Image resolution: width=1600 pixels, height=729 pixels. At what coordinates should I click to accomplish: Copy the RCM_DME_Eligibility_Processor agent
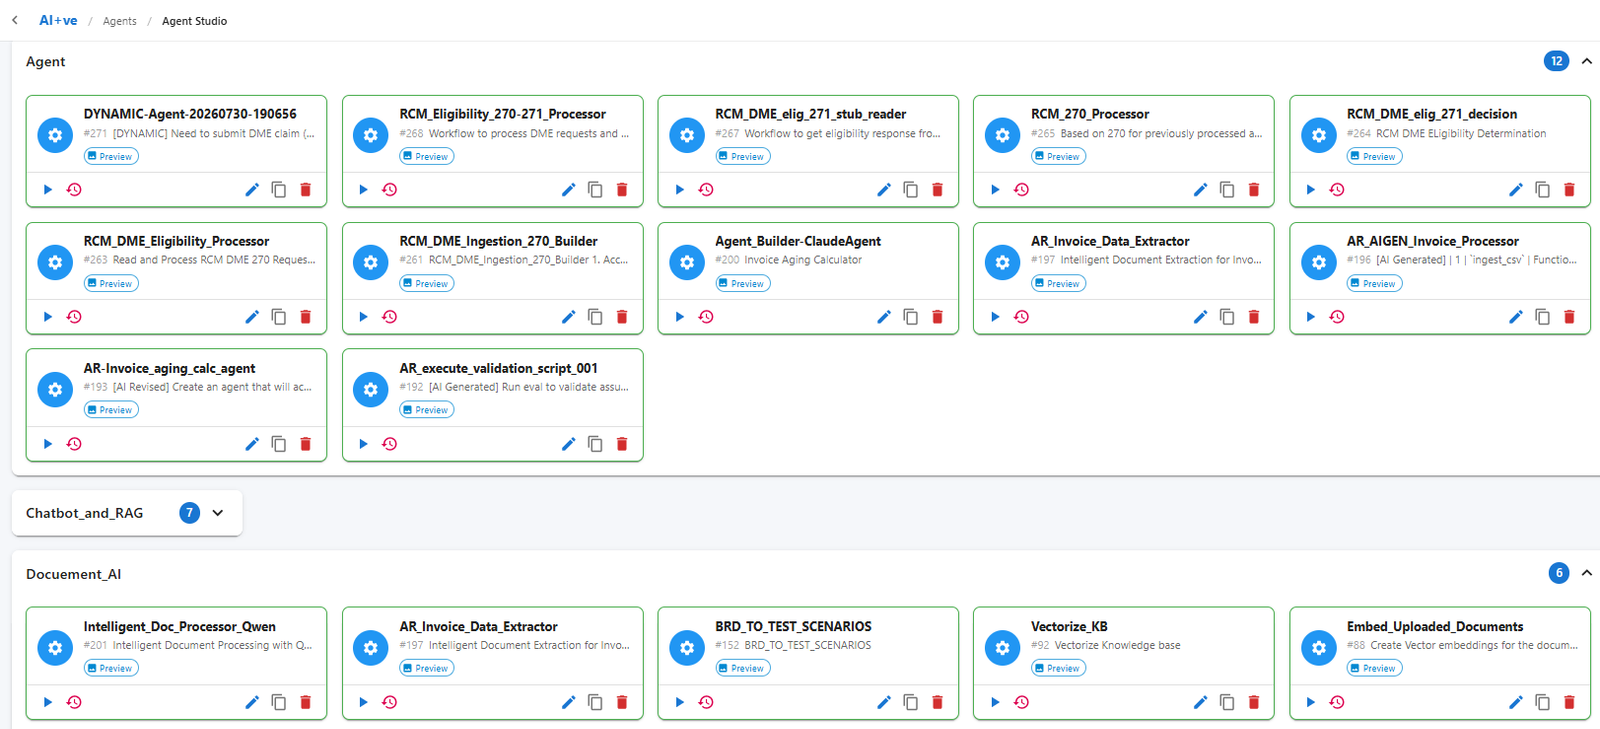[279, 317]
